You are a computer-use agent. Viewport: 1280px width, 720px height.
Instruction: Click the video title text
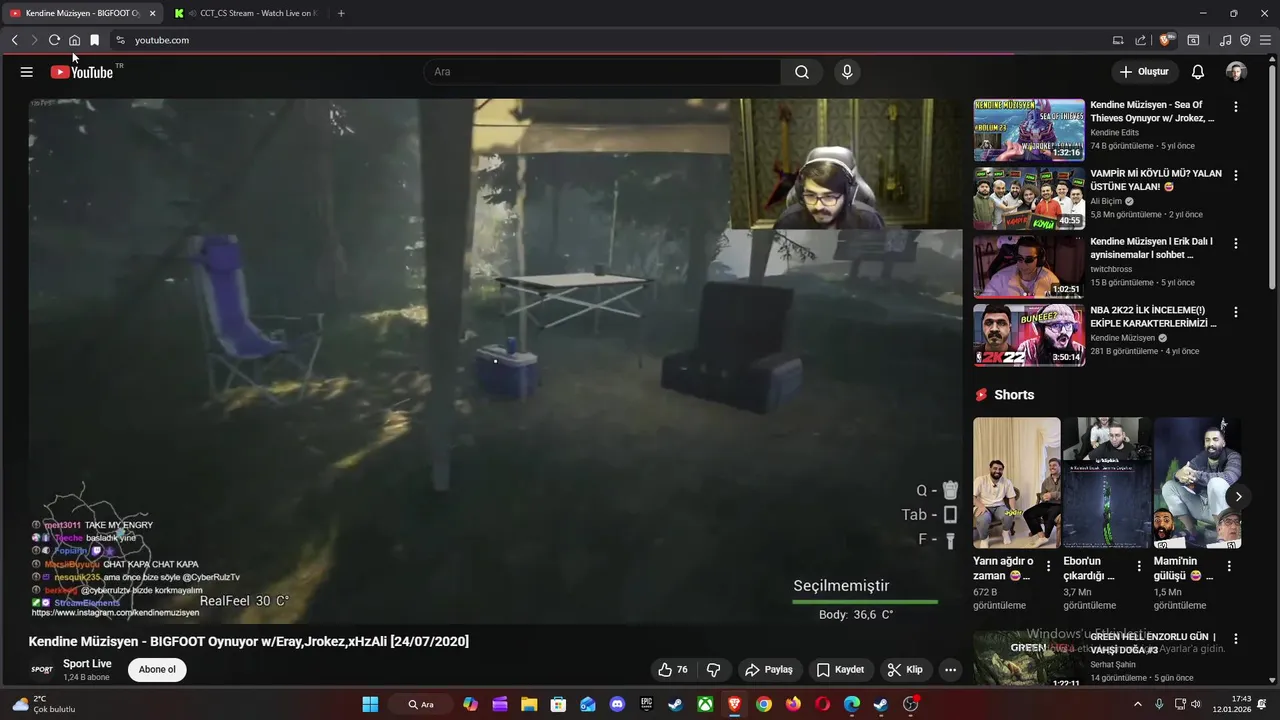click(249, 641)
